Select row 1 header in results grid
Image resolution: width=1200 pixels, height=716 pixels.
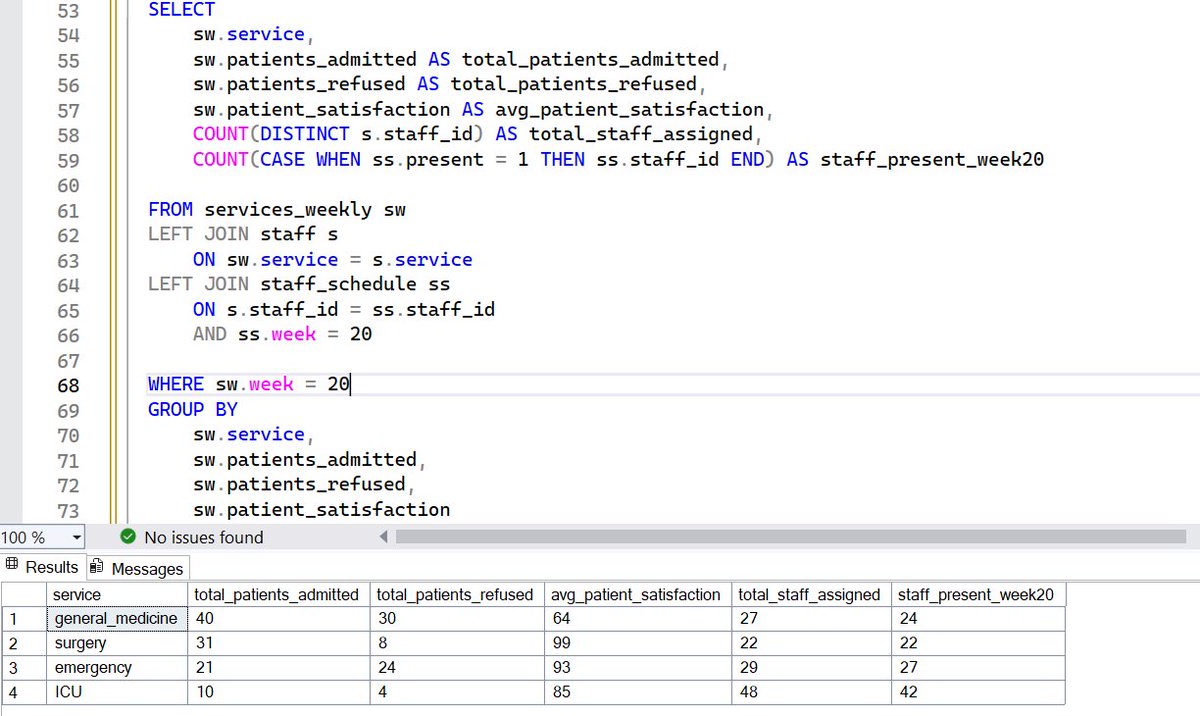[x=23, y=618]
